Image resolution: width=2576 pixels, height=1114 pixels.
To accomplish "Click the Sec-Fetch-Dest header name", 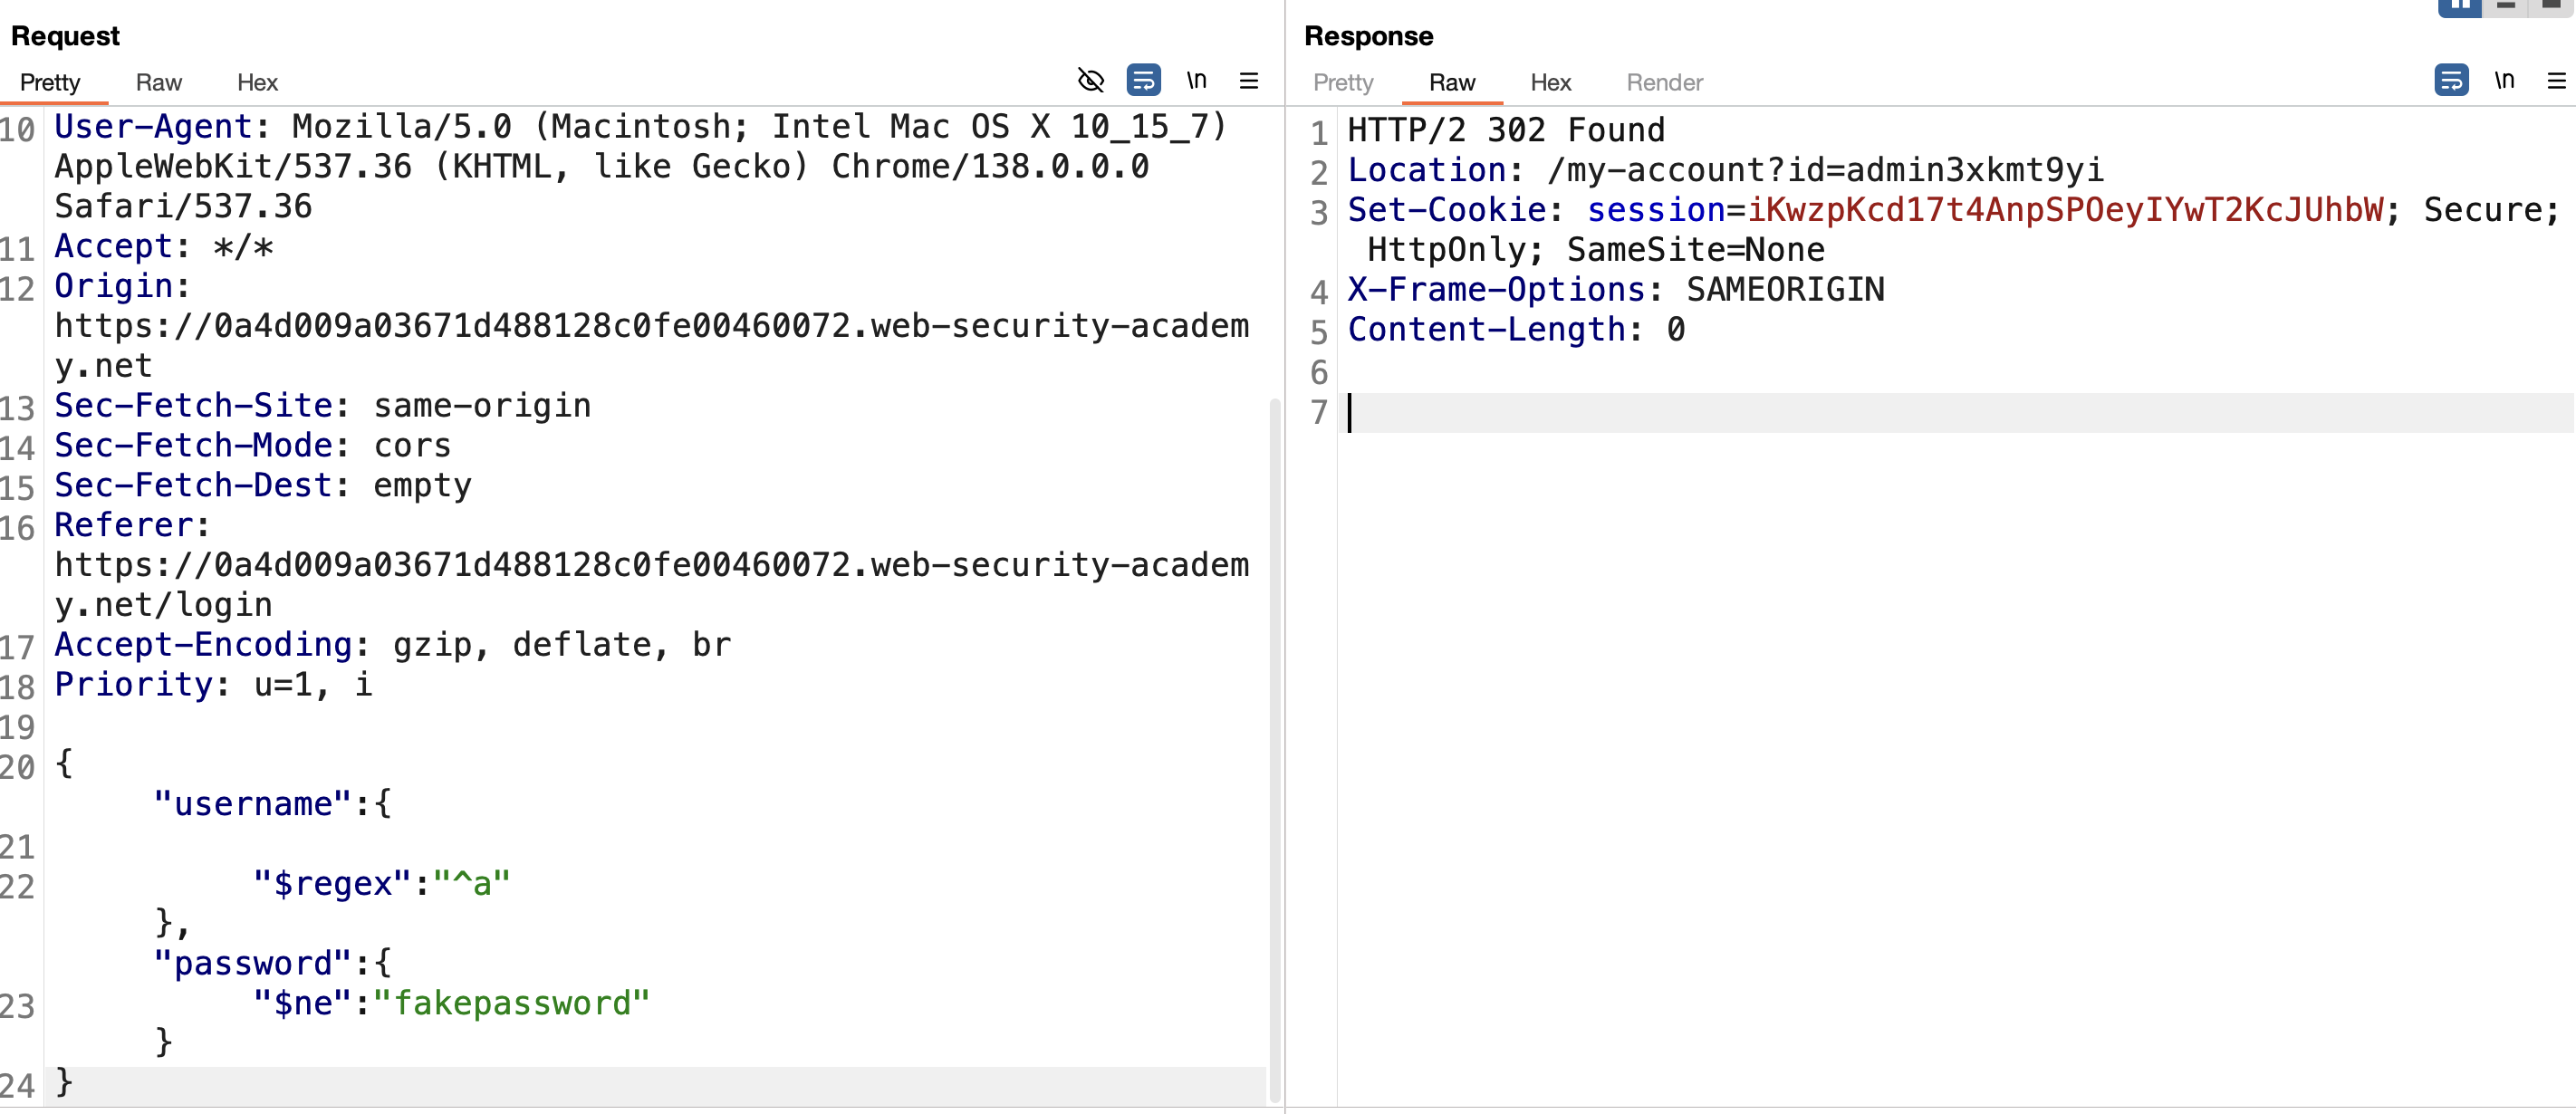I will click(193, 485).
